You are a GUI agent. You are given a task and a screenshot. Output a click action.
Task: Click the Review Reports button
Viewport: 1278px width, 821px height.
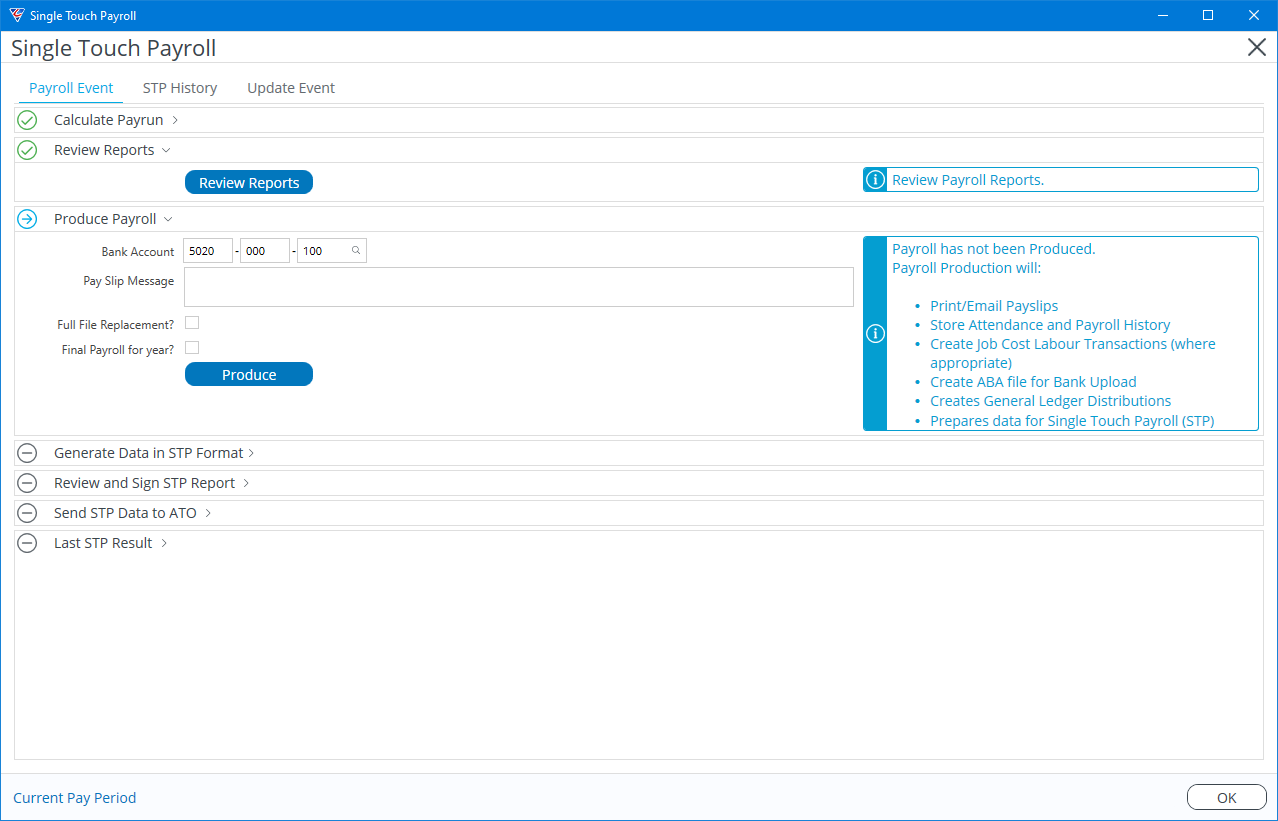[249, 182]
